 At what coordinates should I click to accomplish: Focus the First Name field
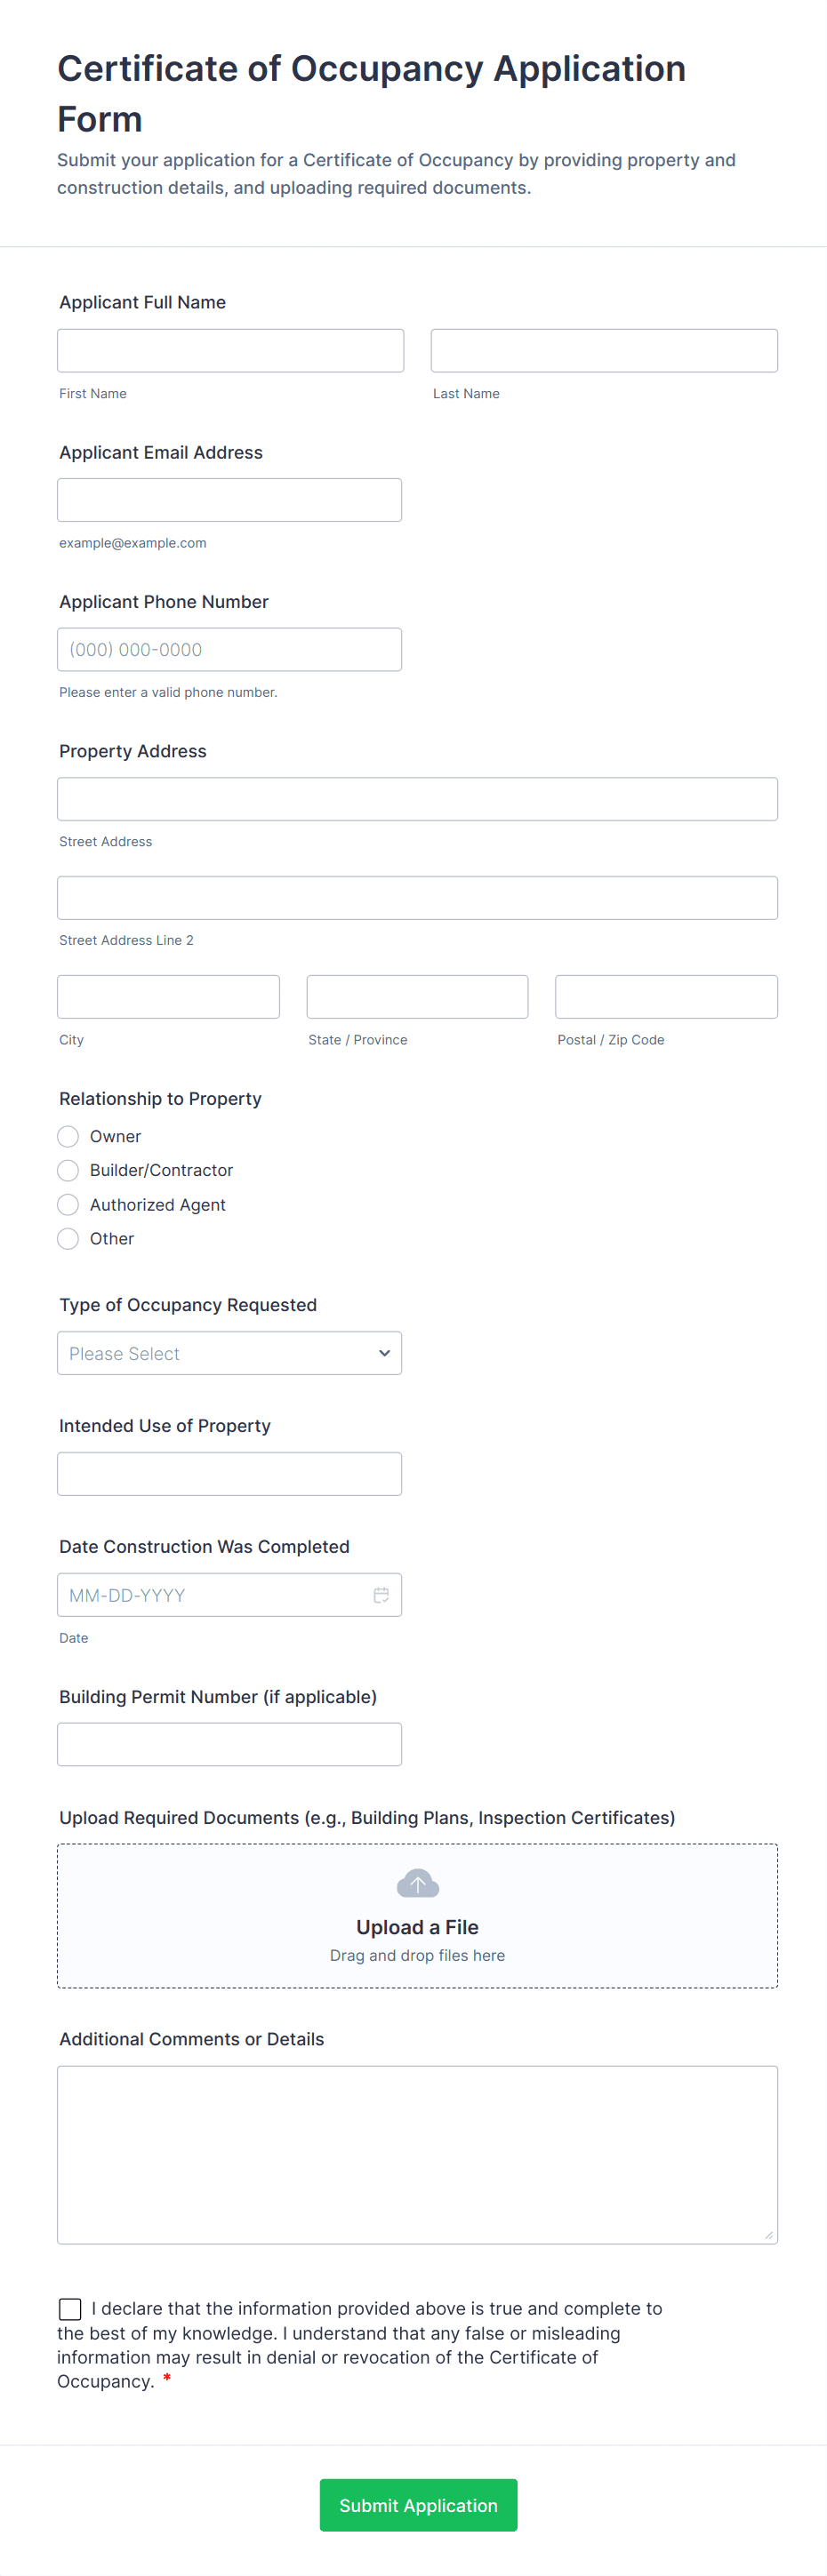tap(230, 351)
